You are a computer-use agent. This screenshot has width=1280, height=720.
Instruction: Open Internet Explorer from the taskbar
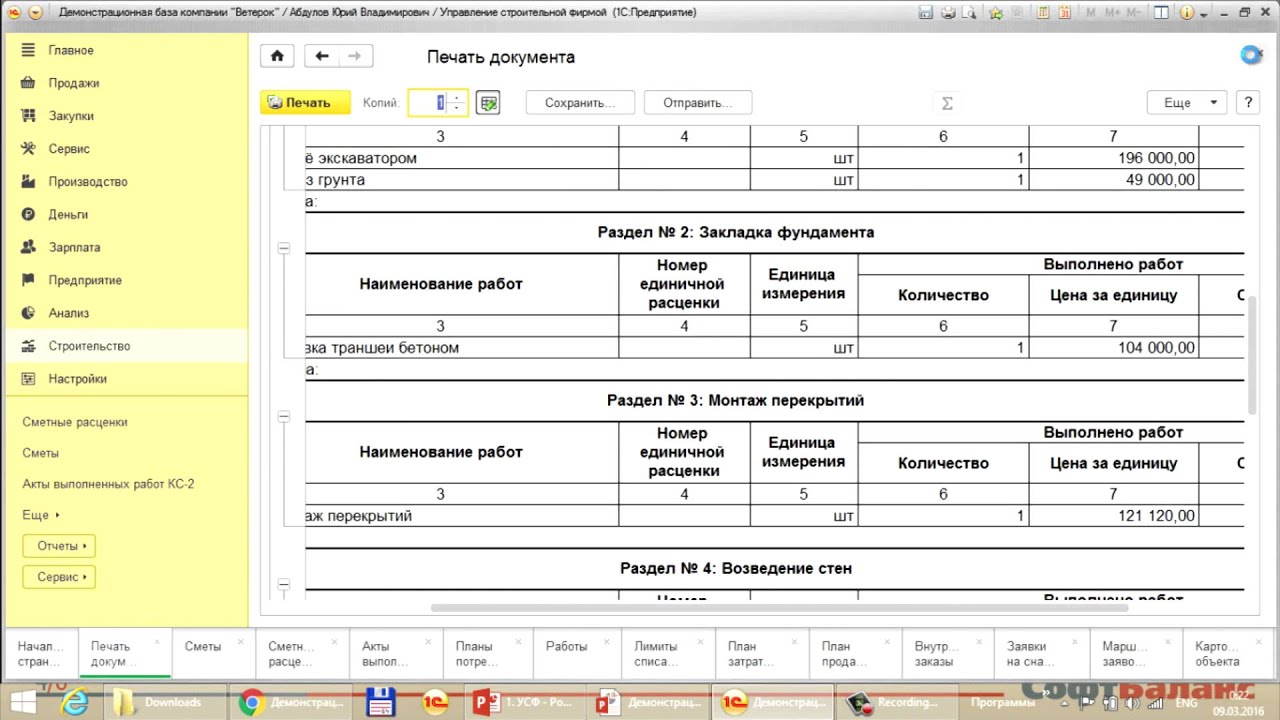tap(74, 702)
